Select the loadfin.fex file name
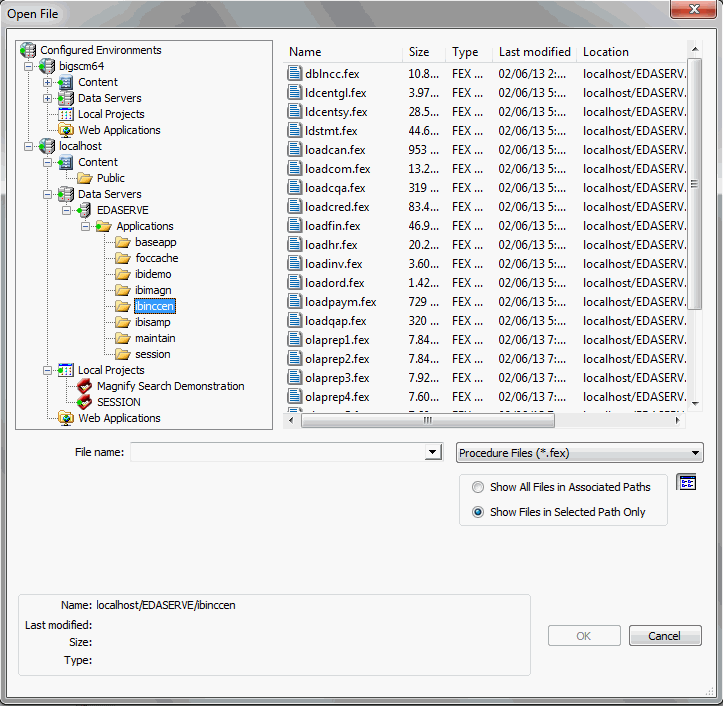Image resolution: width=723 pixels, height=706 pixels. [332, 225]
